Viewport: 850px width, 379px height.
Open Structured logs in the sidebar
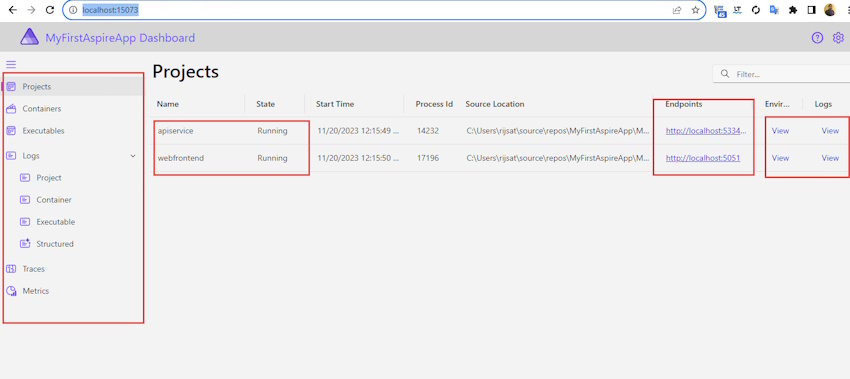pyautogui.click(x=55, y=244)
